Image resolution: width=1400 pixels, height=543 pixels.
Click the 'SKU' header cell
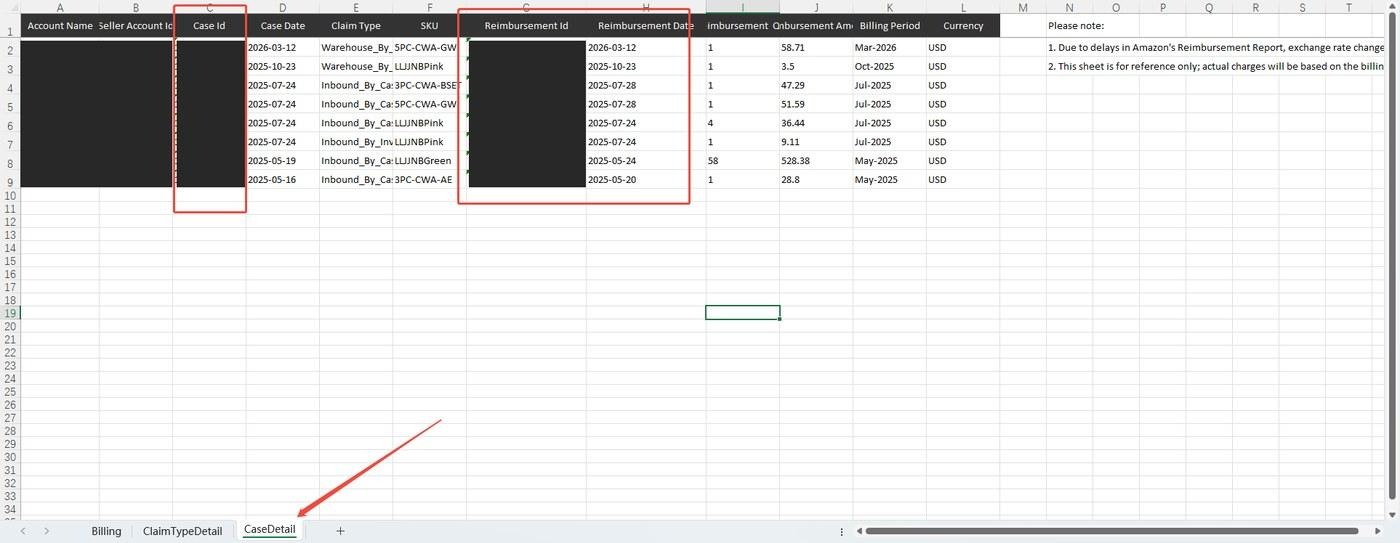(x=429, y=25)
